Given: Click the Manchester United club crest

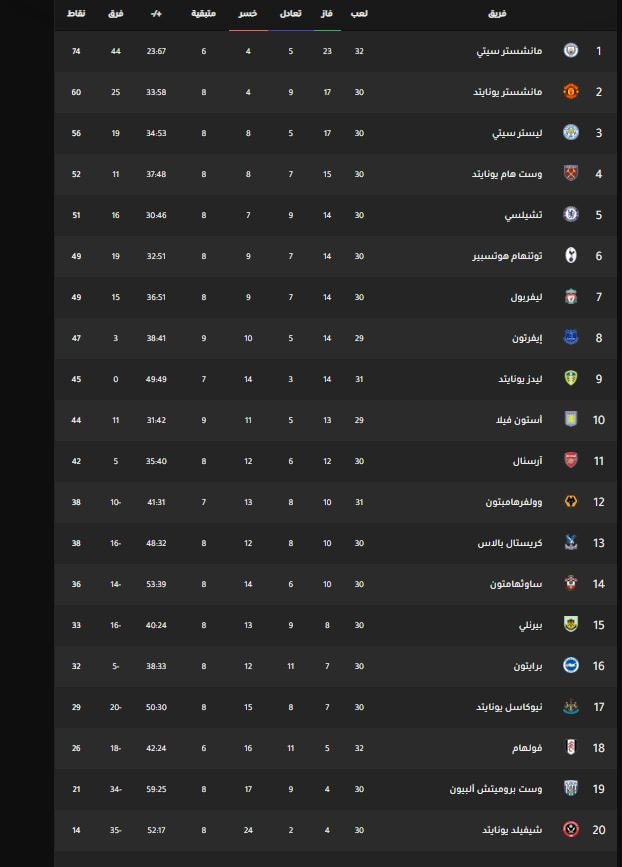Looking at the screenshot, I should (571, 92).
